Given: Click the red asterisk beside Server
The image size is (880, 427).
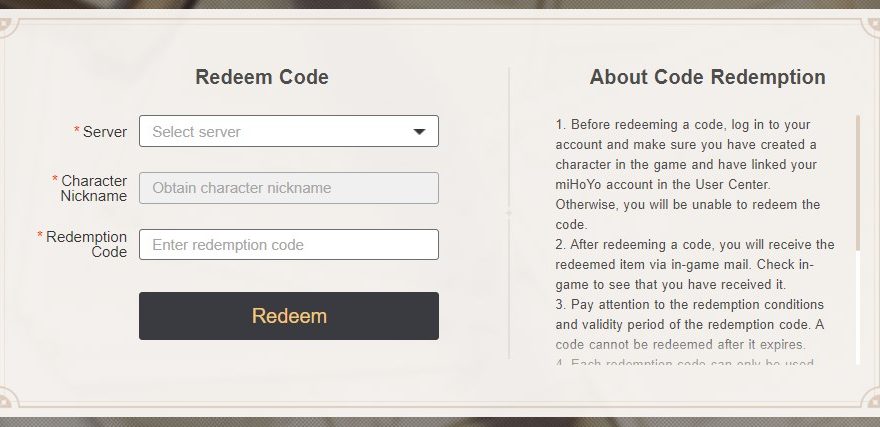Looking at the screenshot, I should (77, 131).
